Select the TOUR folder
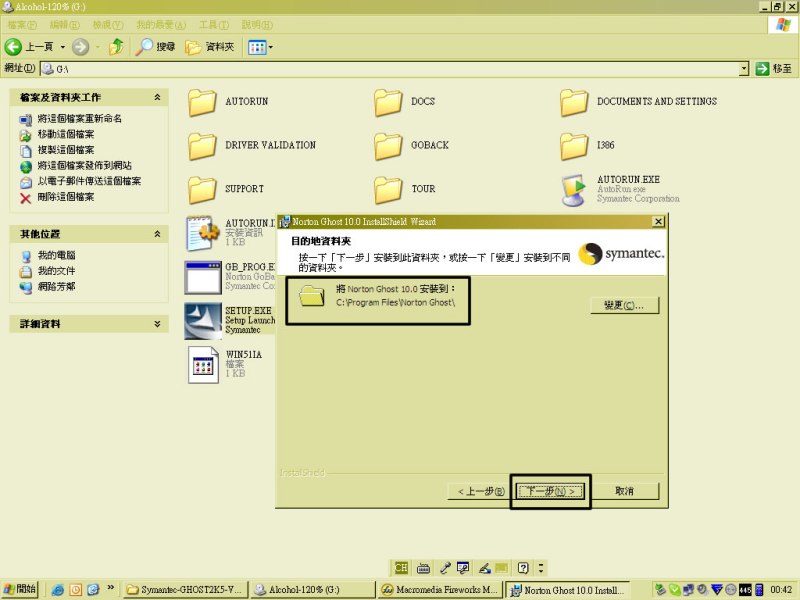 click(405, 189)
